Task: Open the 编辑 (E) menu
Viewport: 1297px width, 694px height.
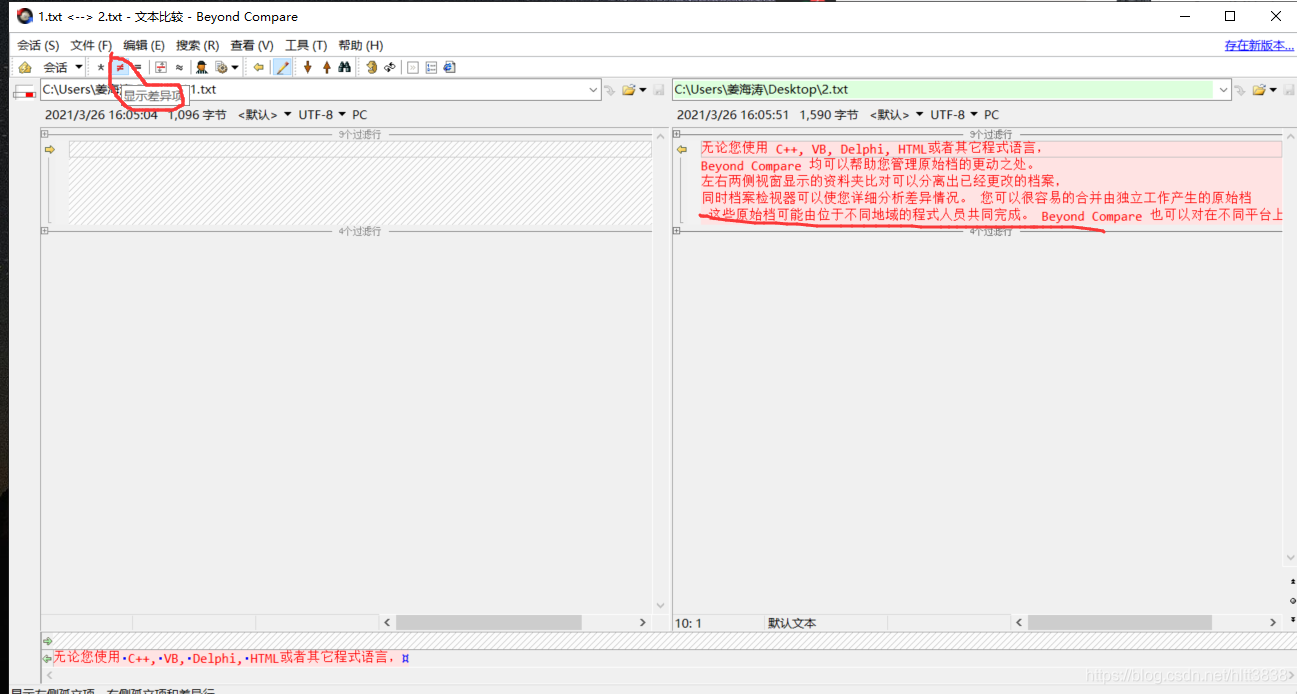Action: pos(144,45)
